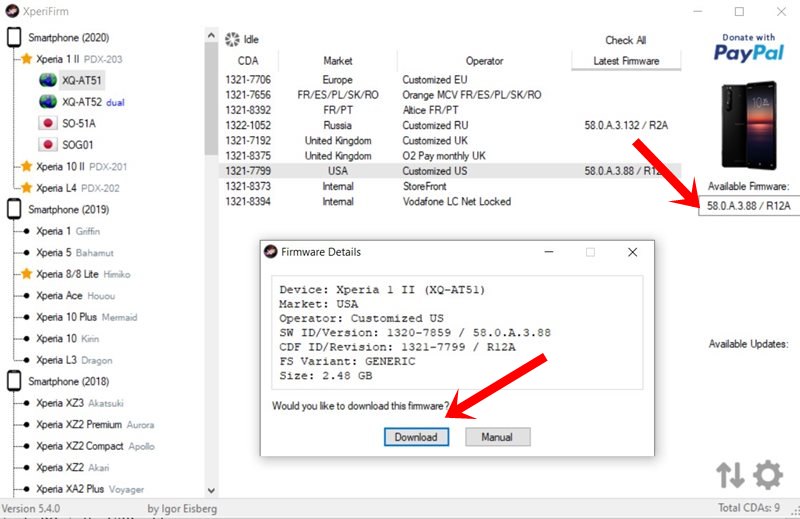Click the Japan flag icon for SO-51A
The width and height of the screenshot is (800, 519).
click(48, 123)
